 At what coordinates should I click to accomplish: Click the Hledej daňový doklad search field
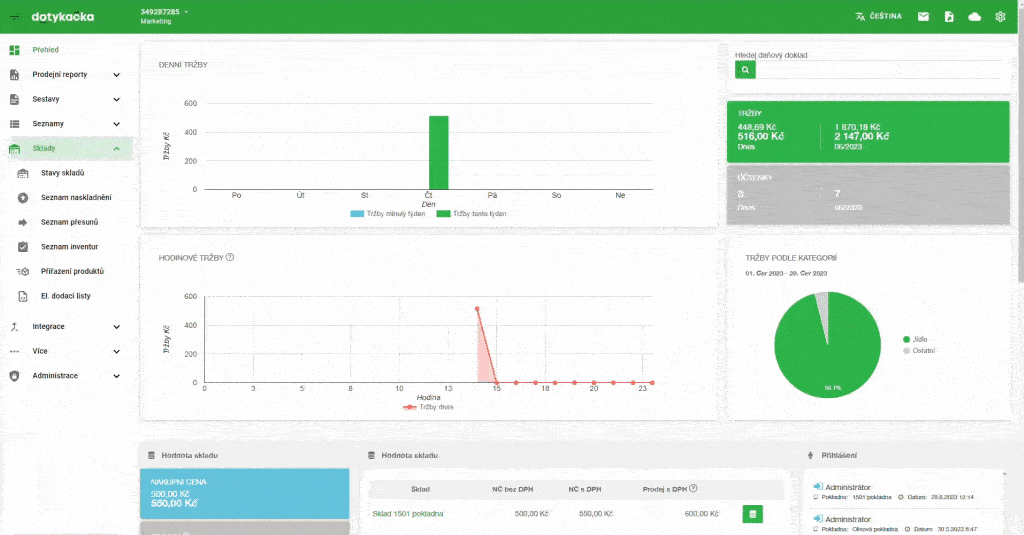coord(878,70)
